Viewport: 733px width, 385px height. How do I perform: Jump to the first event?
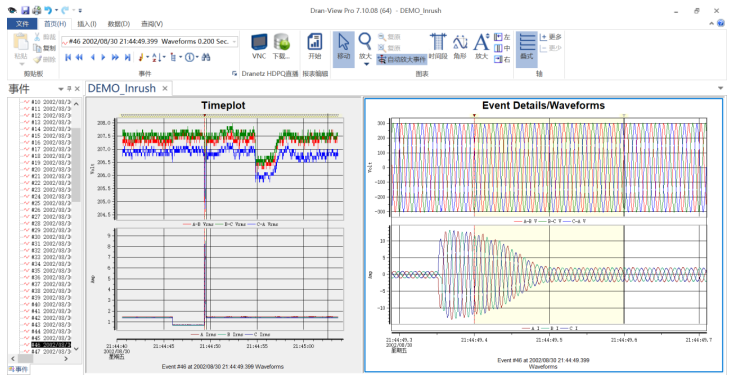(x=68, y=57)
